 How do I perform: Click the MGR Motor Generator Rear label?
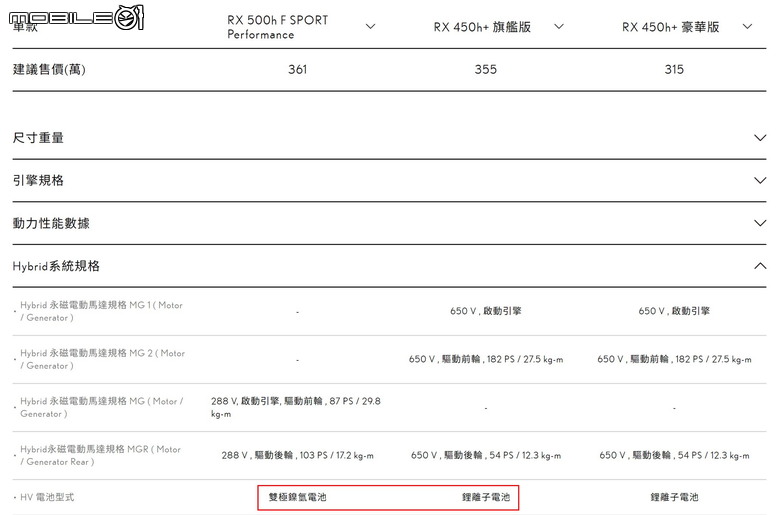(x=100, y=455)
